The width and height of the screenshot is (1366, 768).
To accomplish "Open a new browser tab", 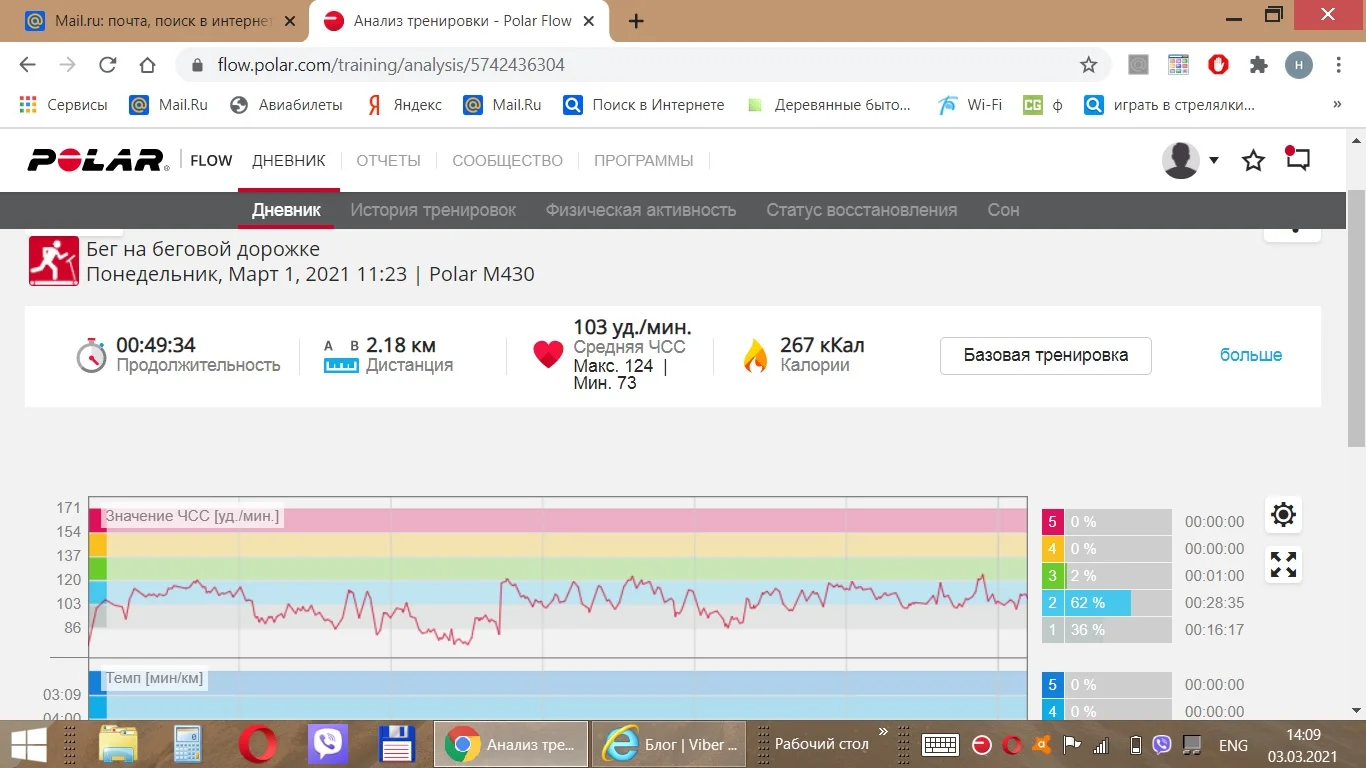I will (636, 21).
